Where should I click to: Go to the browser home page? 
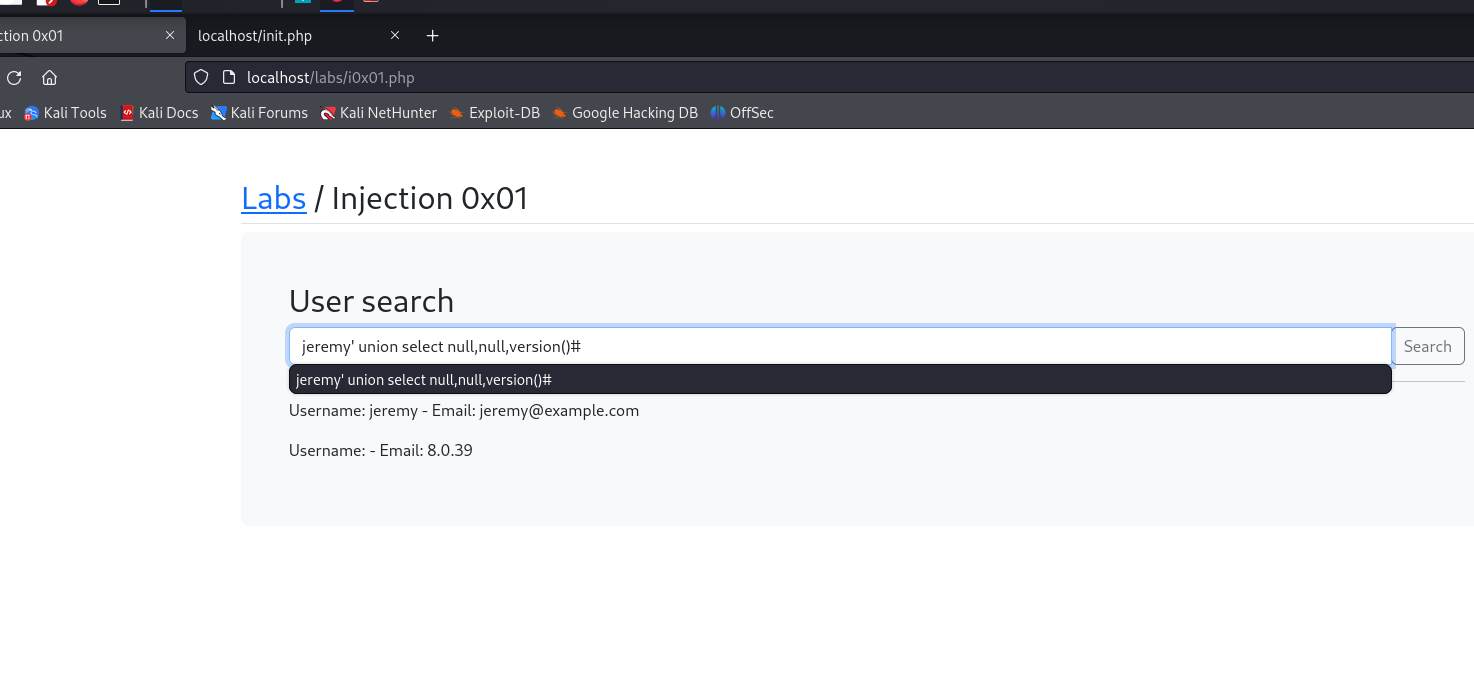point(49,77)
